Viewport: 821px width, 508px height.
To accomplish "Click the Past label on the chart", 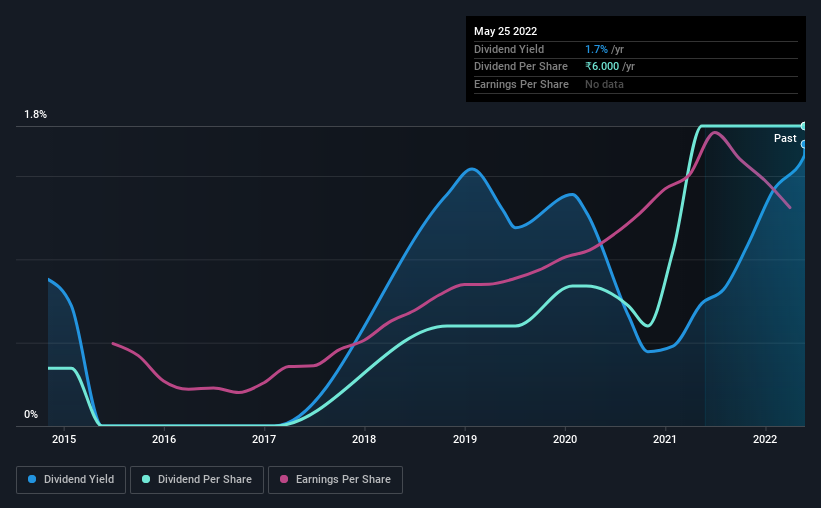I will (785, 138).
